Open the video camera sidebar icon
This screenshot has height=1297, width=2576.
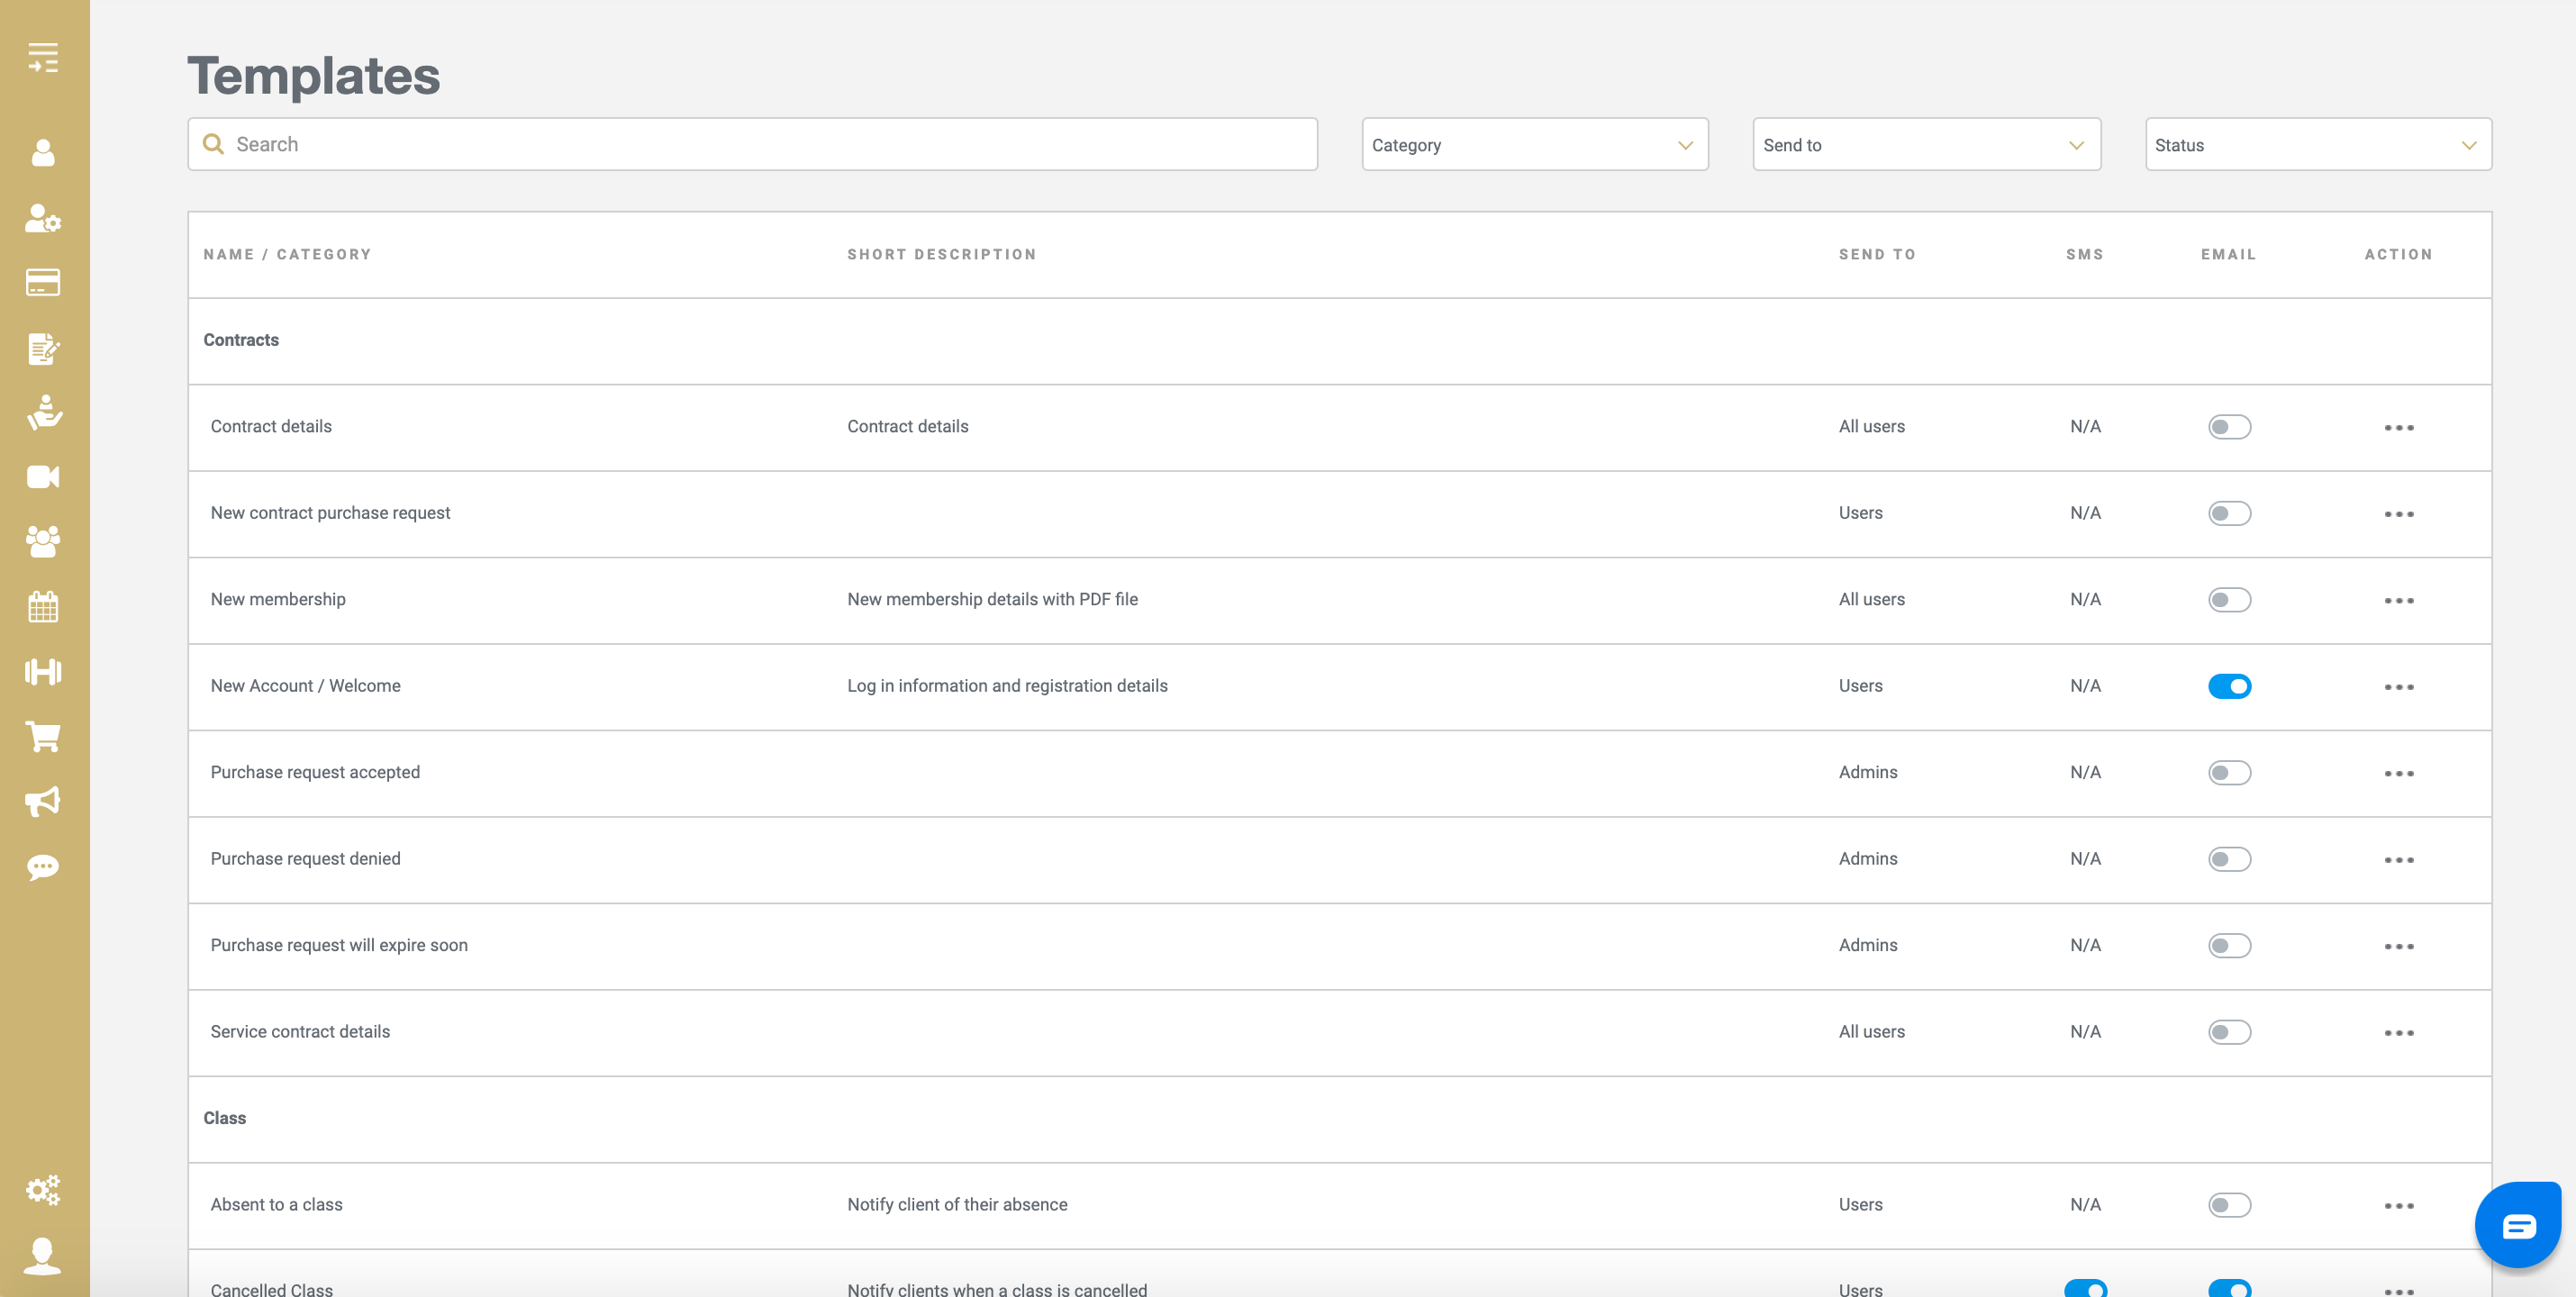(43, 477)
